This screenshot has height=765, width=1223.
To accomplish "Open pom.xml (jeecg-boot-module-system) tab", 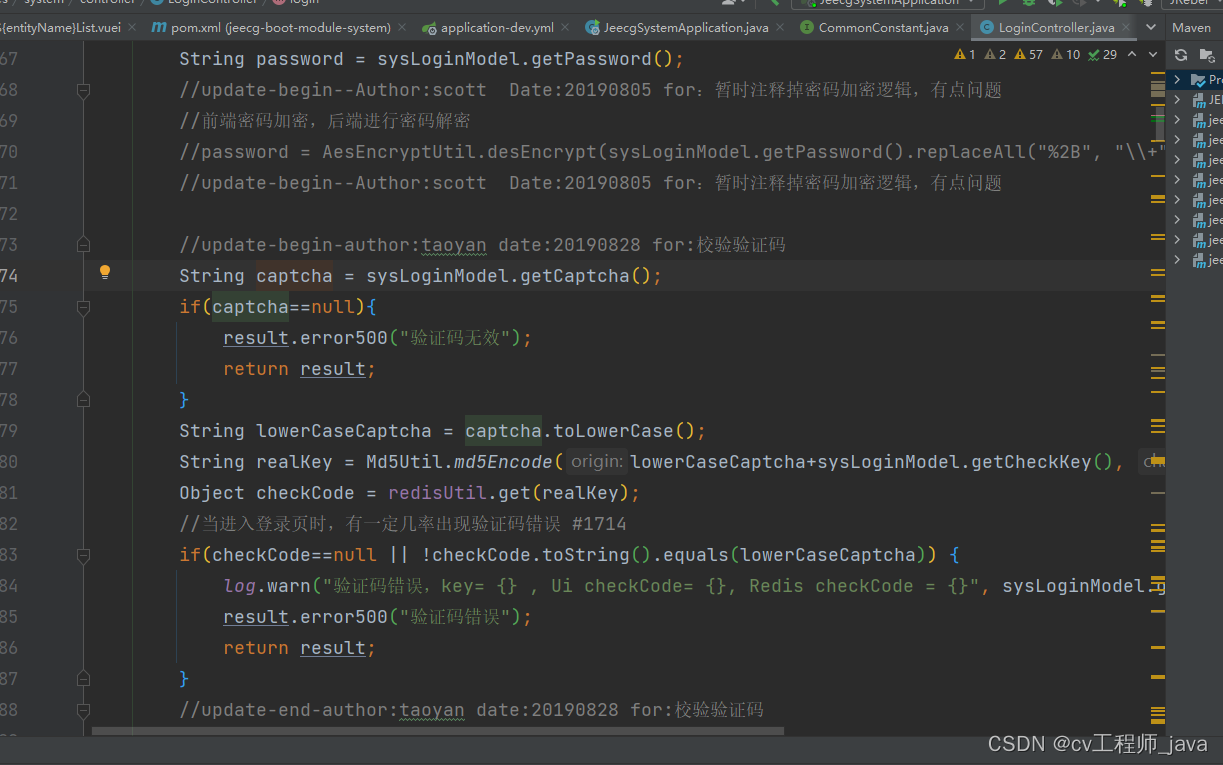I will point(279,28).
